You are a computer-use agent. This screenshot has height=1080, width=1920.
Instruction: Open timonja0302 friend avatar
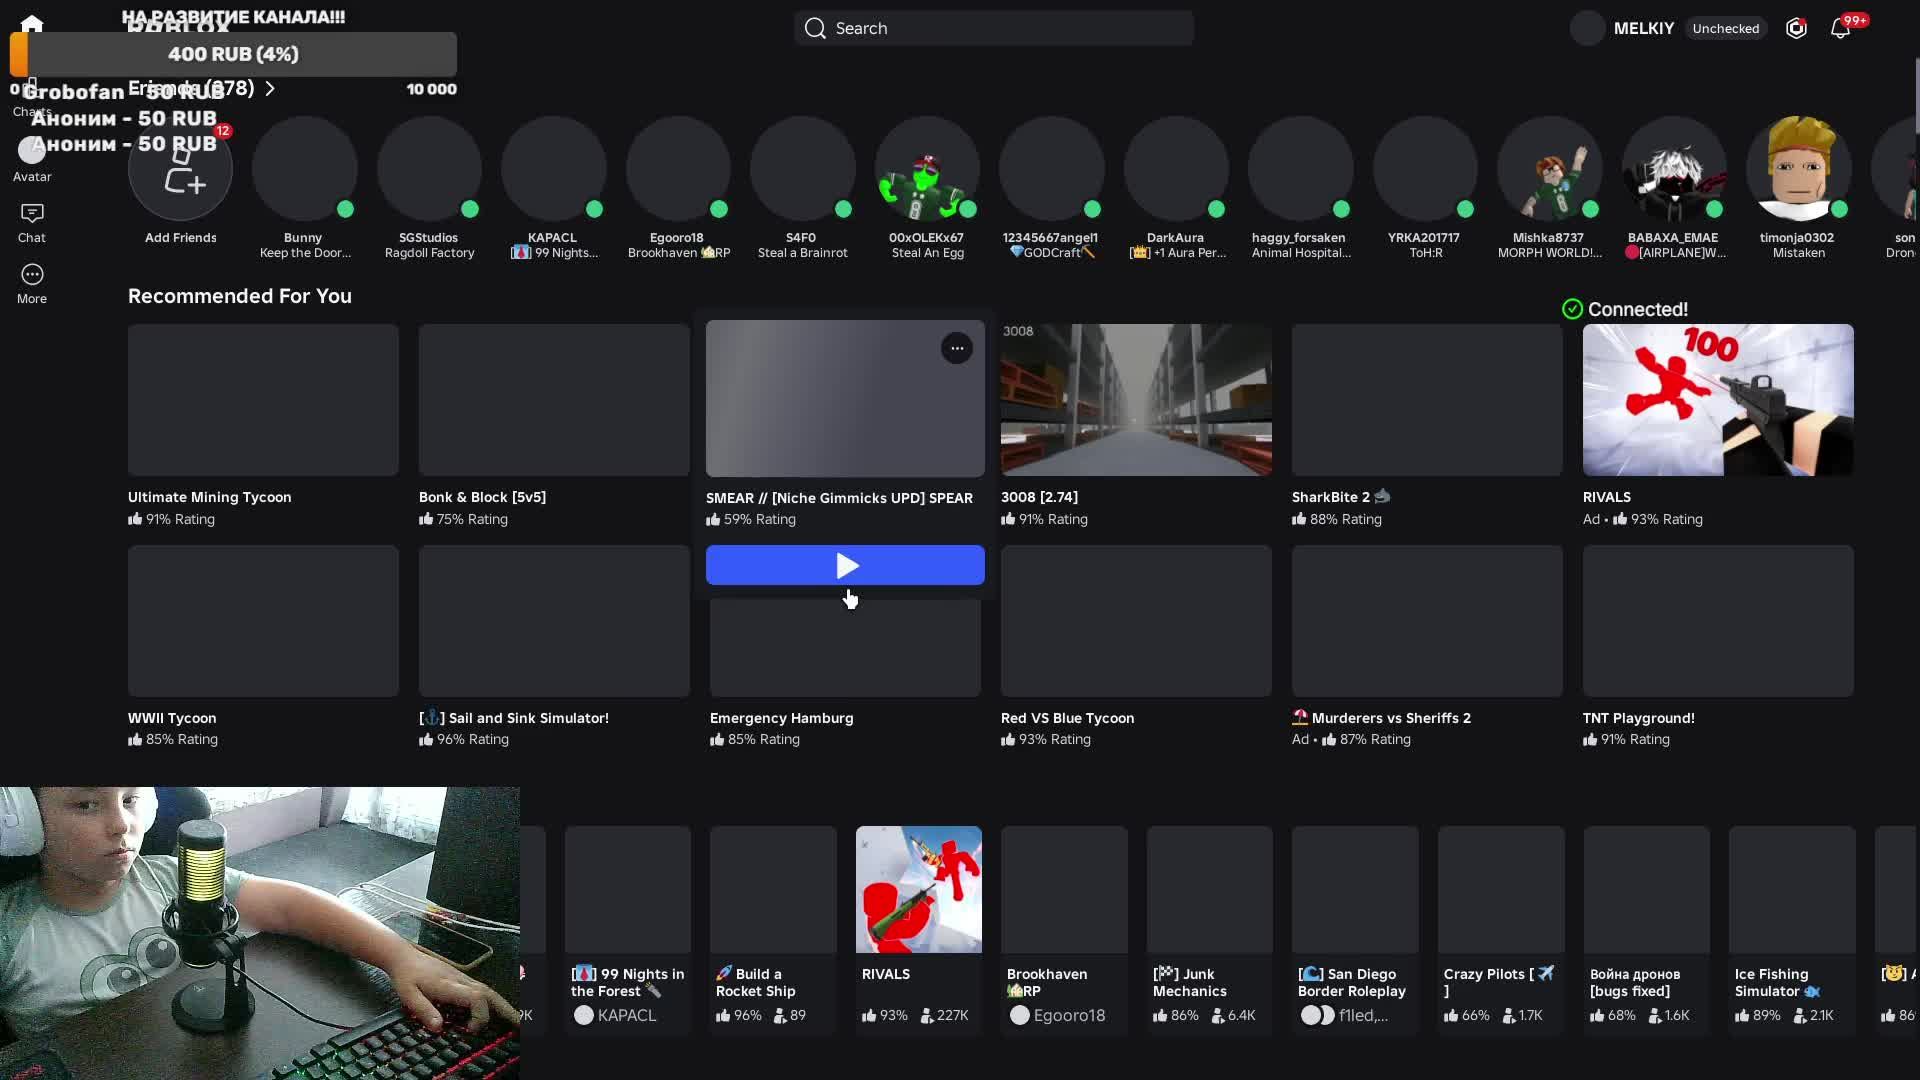1798,168
